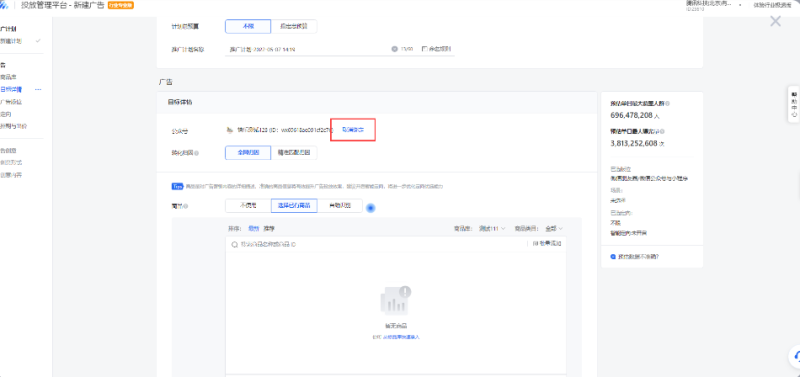This screenshot has width=800, height=377.
Task: Open the 商品类目 dropdown showing 全部
Action: 554,229
